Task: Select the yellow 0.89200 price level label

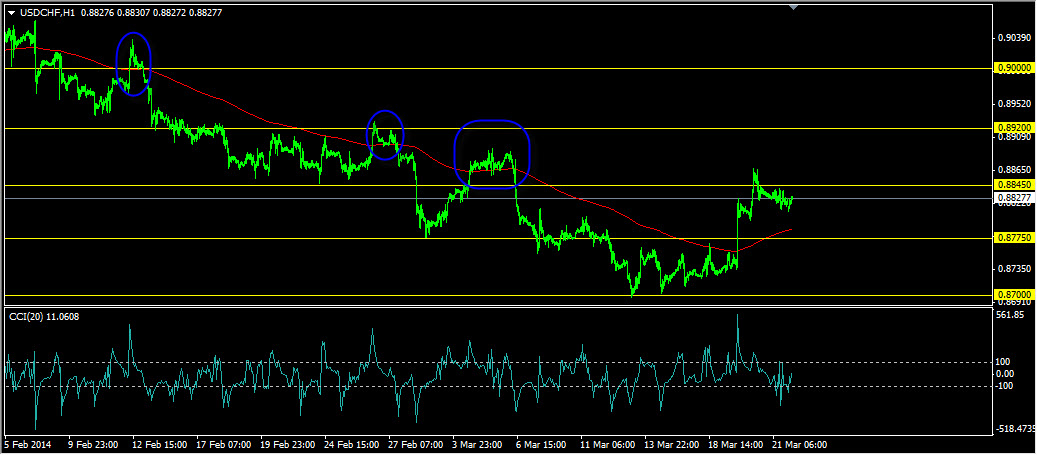Action: pyautogui.click(x=1013, y=127)
